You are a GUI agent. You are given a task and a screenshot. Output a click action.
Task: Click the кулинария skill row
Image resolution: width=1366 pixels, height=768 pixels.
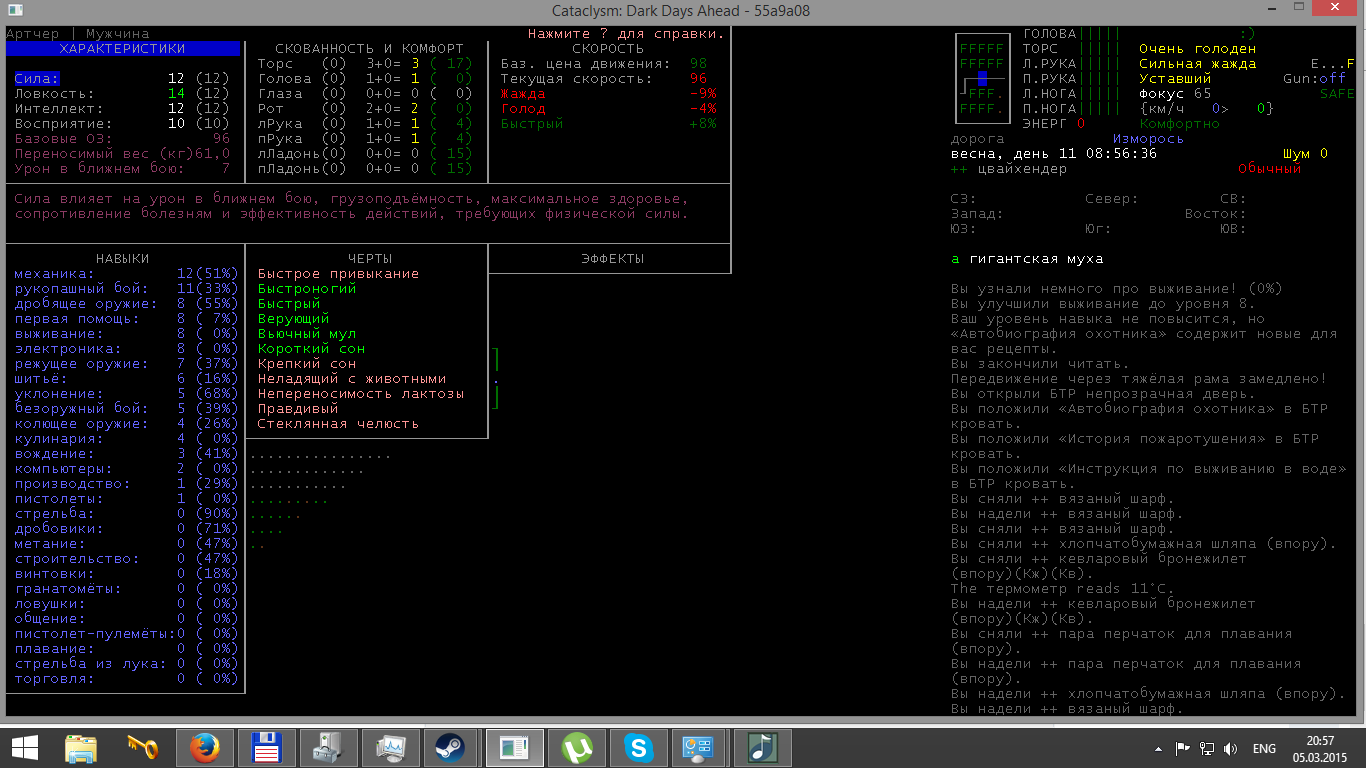tap(126, 438)
